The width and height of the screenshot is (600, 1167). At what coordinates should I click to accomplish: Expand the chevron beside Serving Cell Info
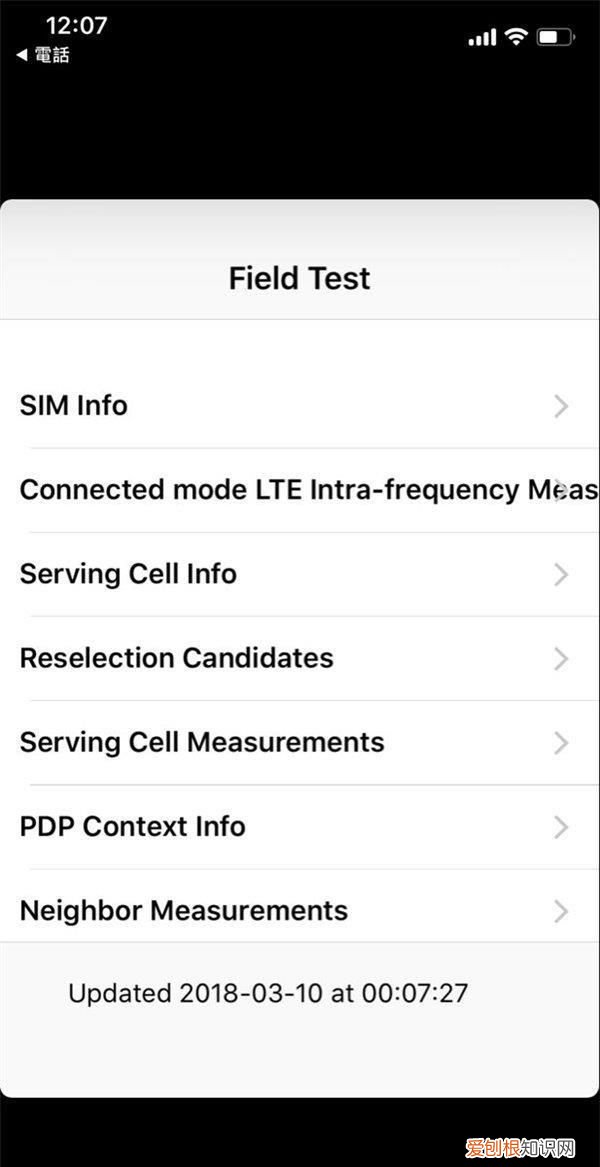(x=562, y=574)
